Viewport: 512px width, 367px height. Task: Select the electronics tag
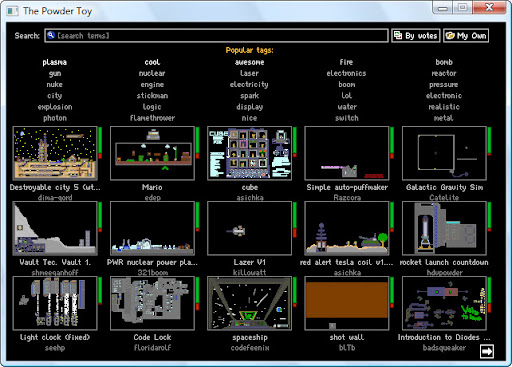coord(346,73)
